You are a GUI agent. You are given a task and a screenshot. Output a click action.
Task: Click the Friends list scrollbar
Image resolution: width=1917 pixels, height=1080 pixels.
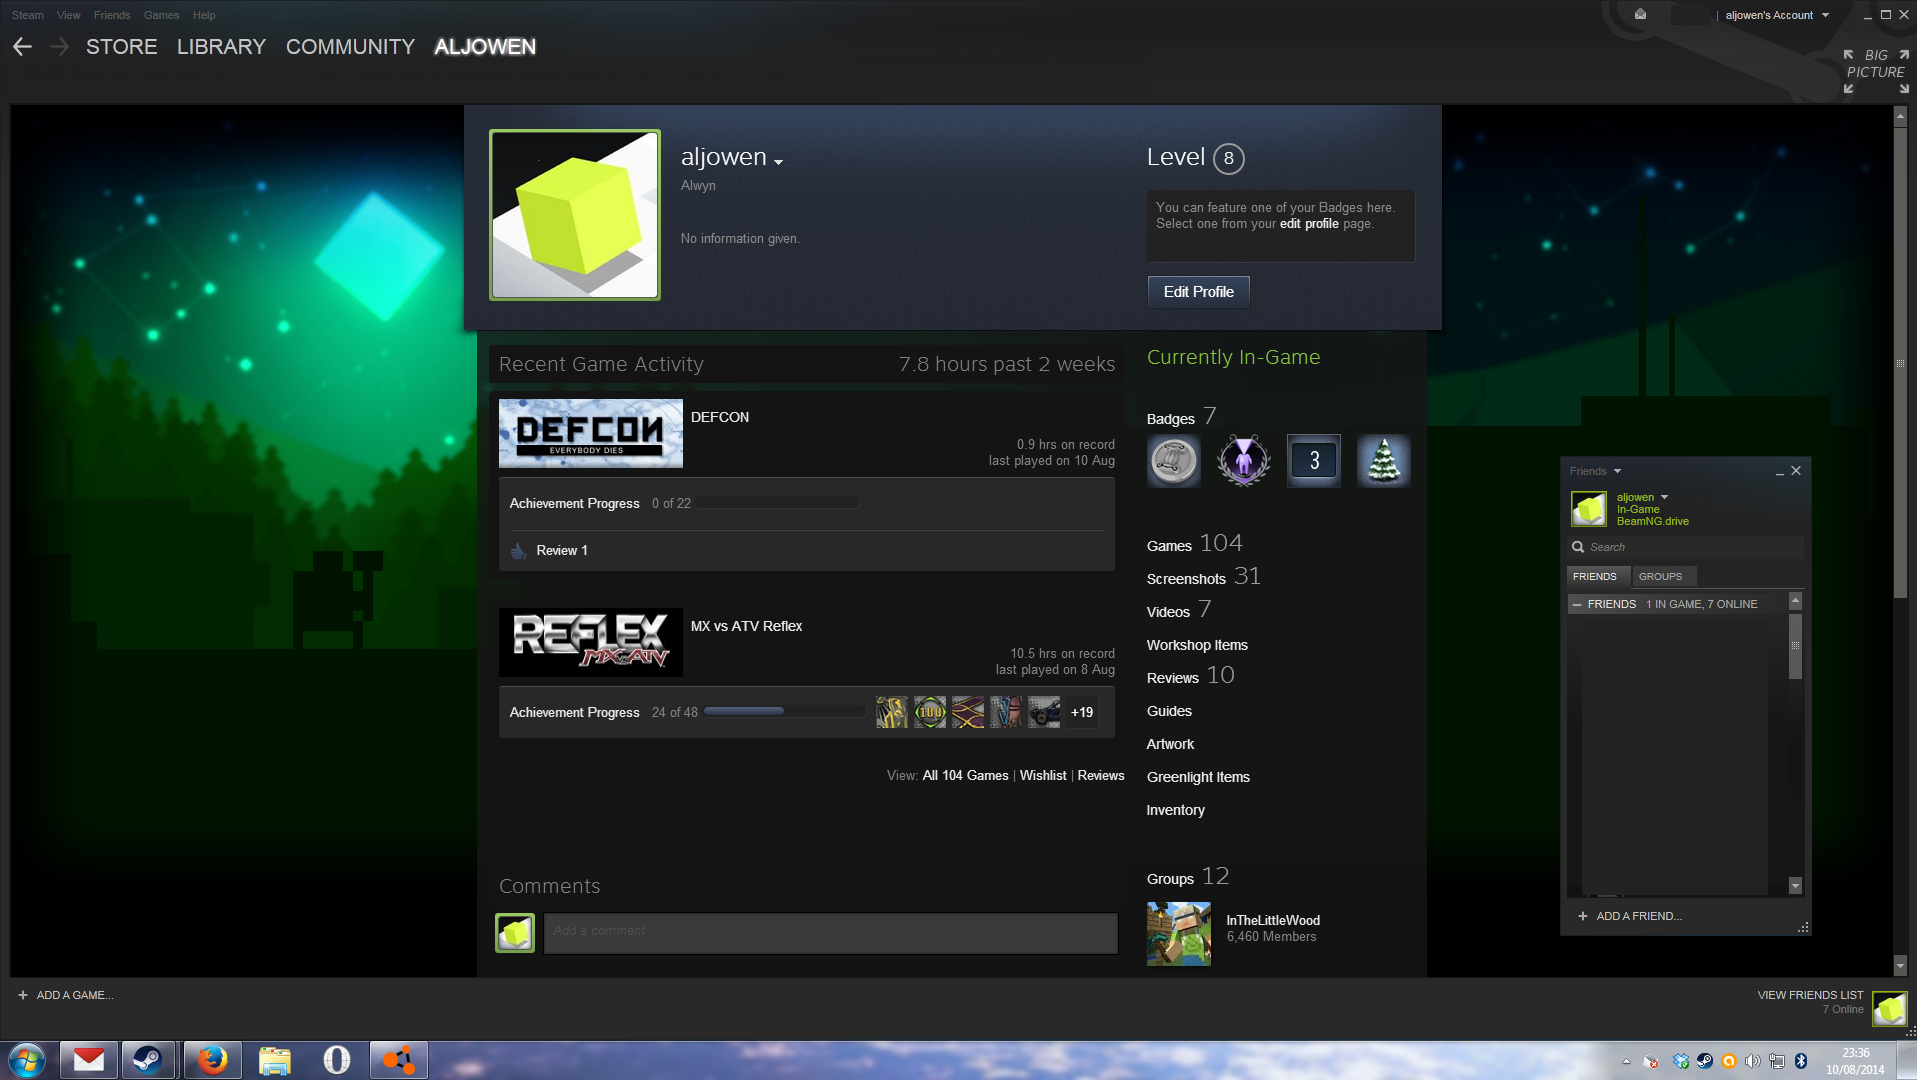tap(1795, 648)
